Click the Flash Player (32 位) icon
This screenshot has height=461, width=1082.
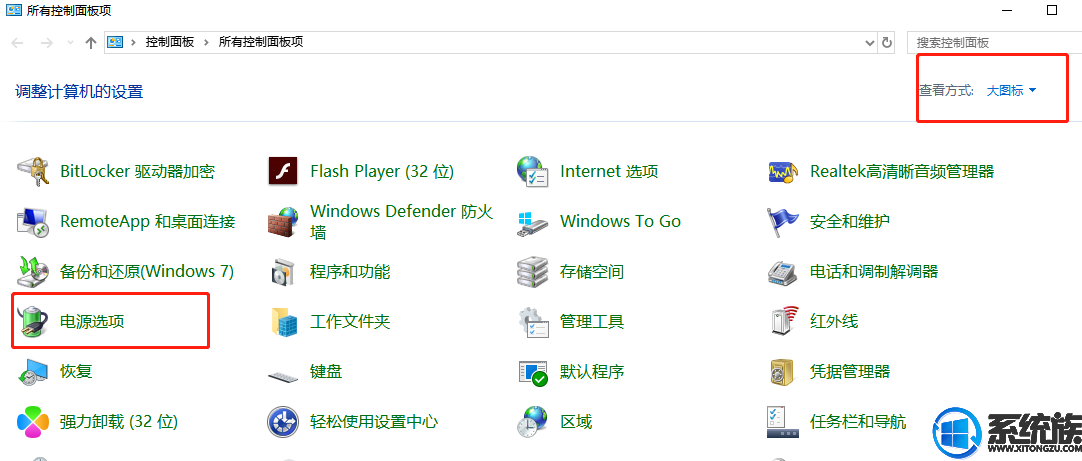pyautogui.click(x=282, y=171)
